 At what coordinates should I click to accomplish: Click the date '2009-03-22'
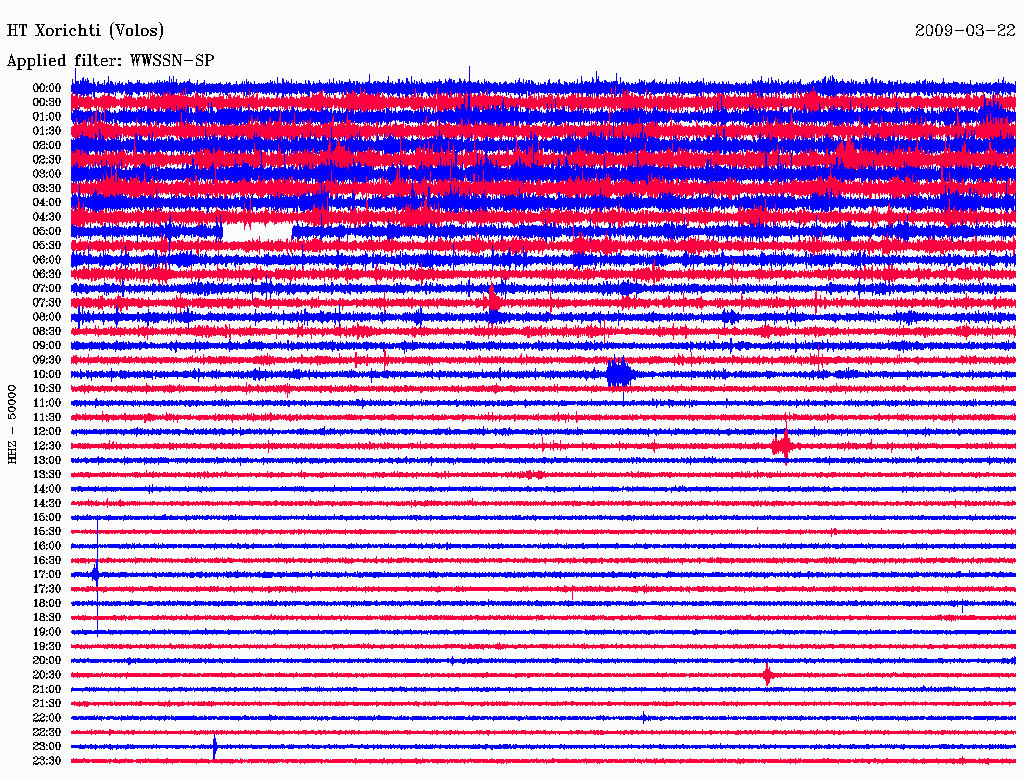pyautogui.click(x=965, y=31)
